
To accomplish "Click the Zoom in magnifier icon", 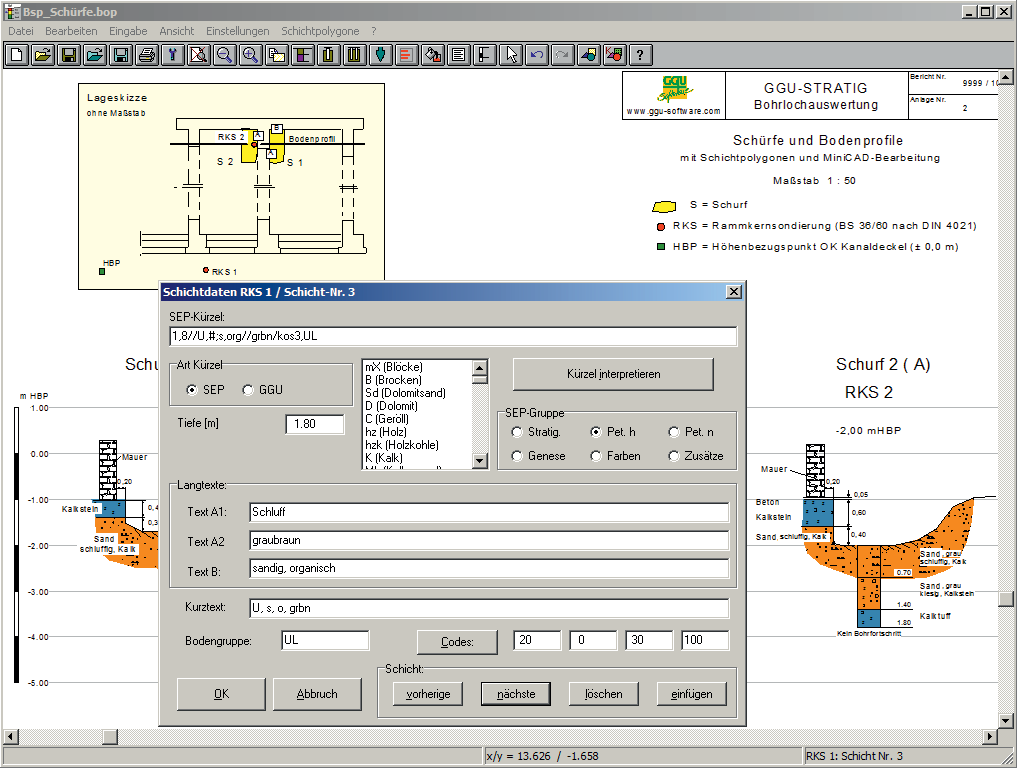I will click(250, 55).
